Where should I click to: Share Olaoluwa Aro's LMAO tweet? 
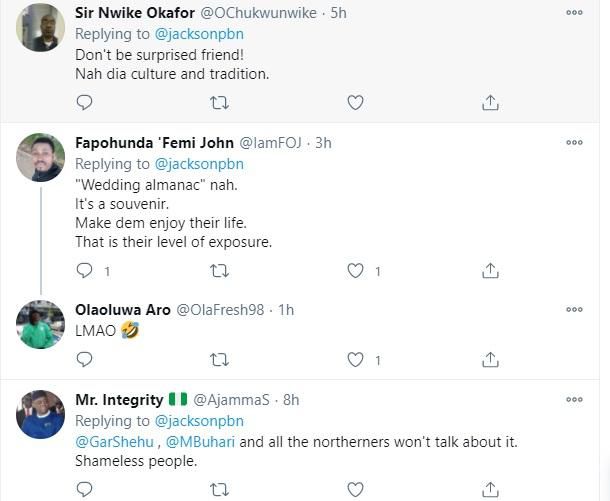point(490,358)
